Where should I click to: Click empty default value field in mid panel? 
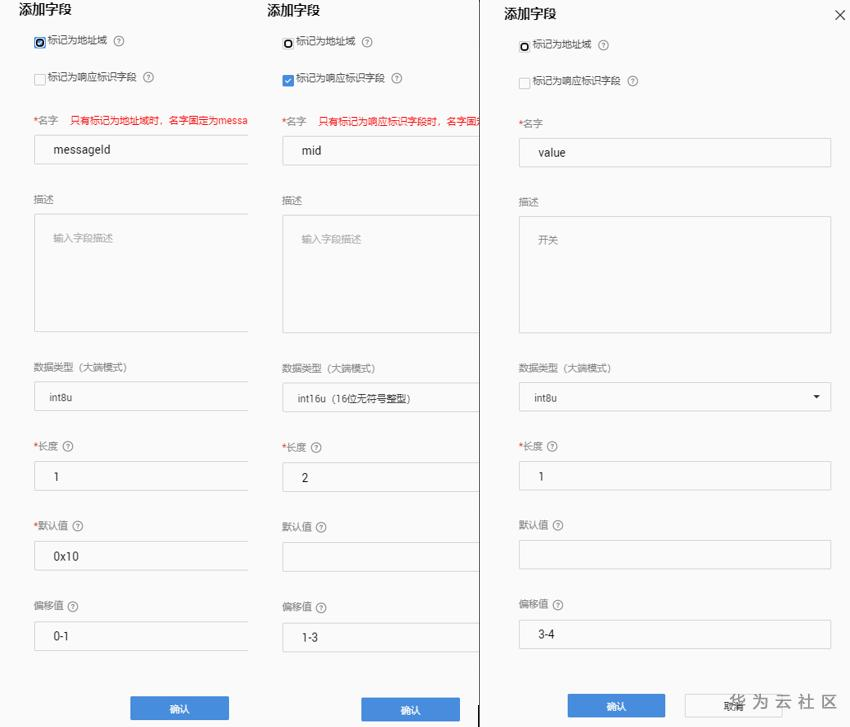pyautogui.click(x=381, y=557)
